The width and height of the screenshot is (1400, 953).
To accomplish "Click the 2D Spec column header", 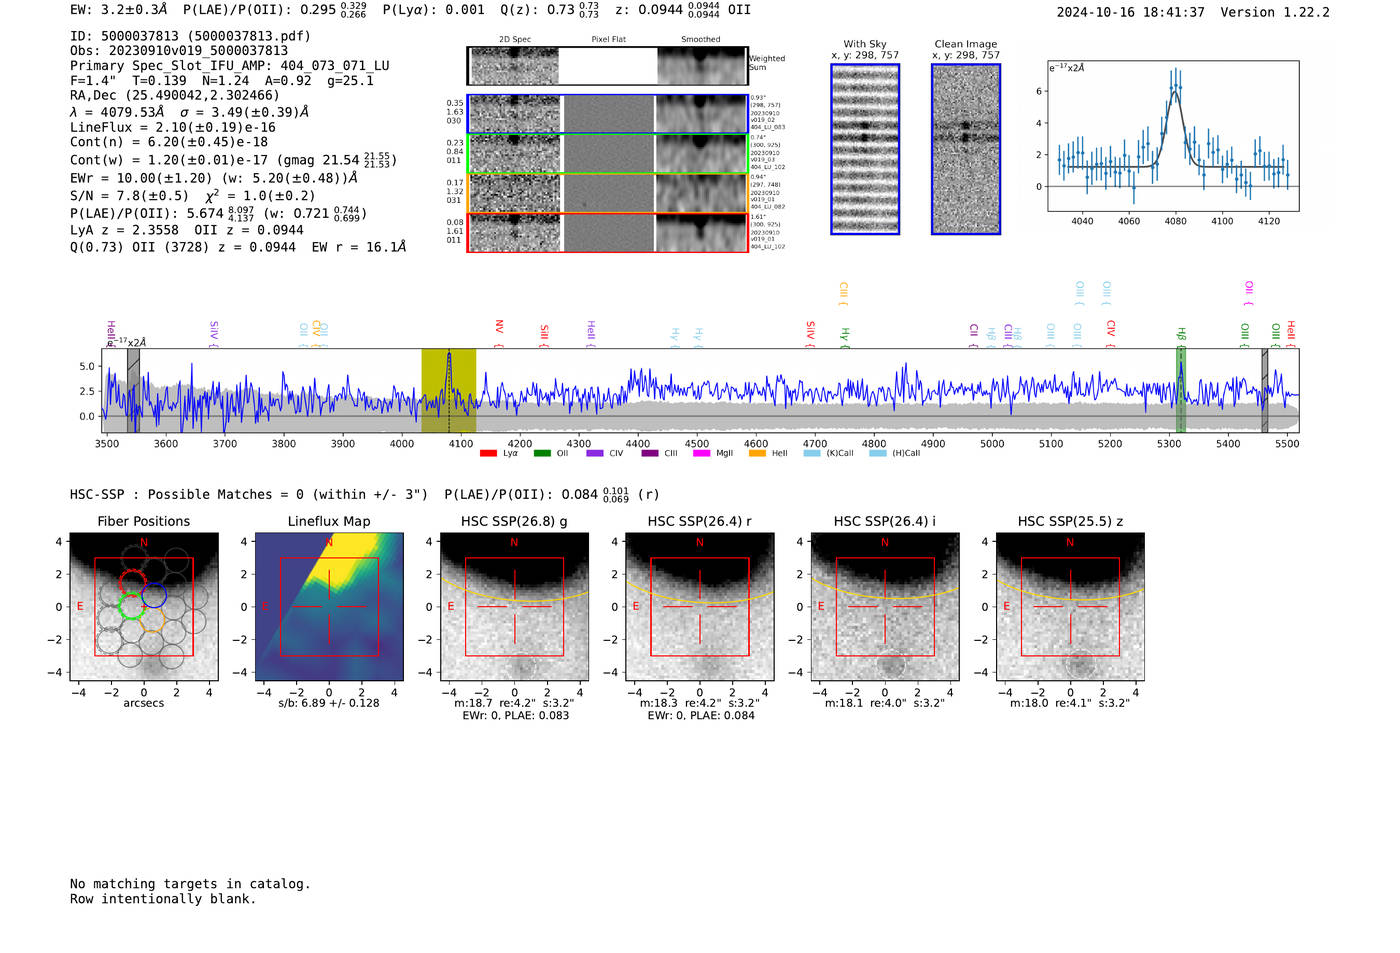I will tap(515, 40).
